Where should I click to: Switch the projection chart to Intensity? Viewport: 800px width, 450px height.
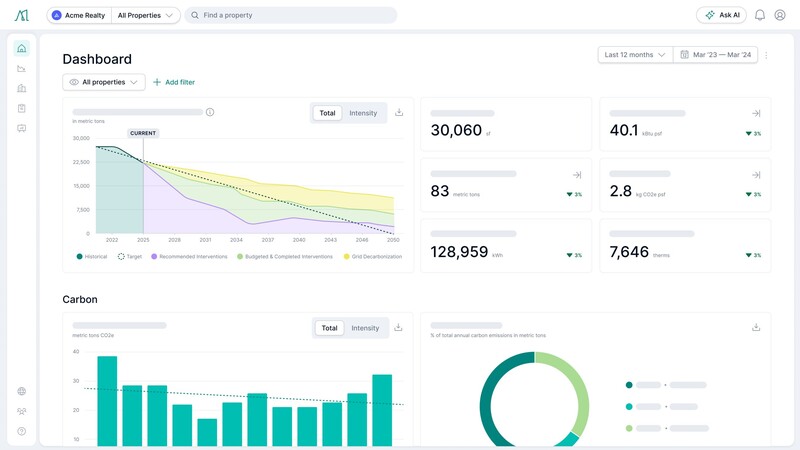click(363, 113)
